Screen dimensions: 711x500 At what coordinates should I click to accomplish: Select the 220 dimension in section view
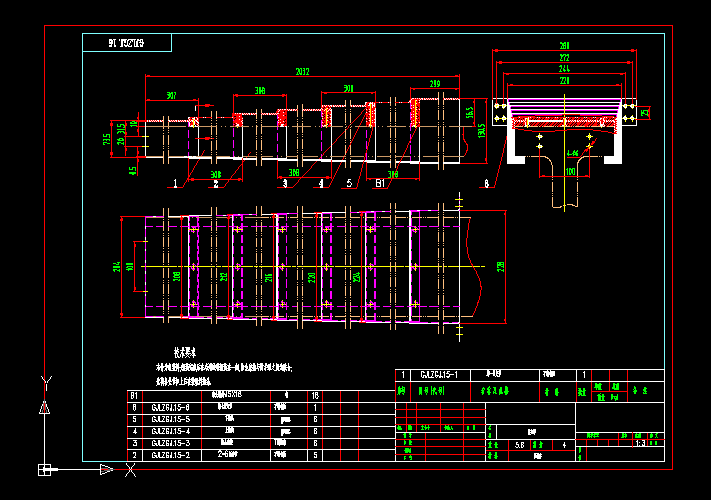coord(564,80)
